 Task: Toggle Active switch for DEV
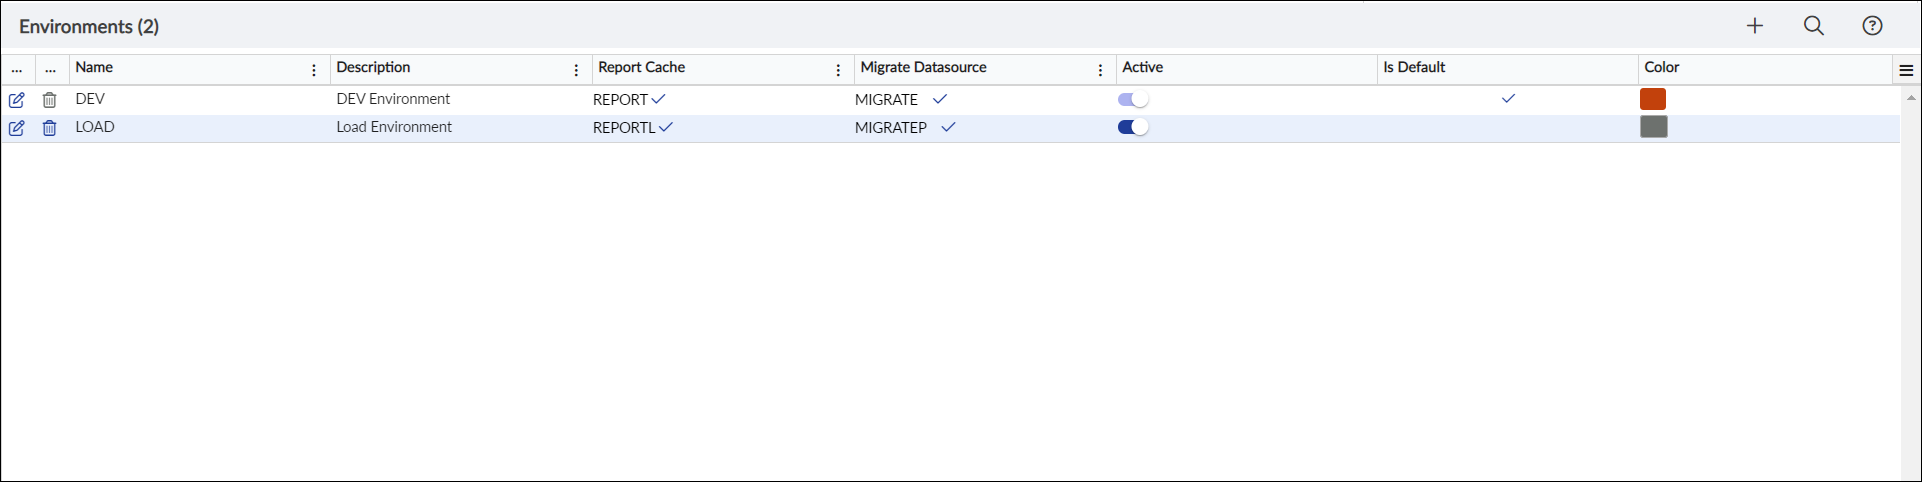pos(1133,99)
